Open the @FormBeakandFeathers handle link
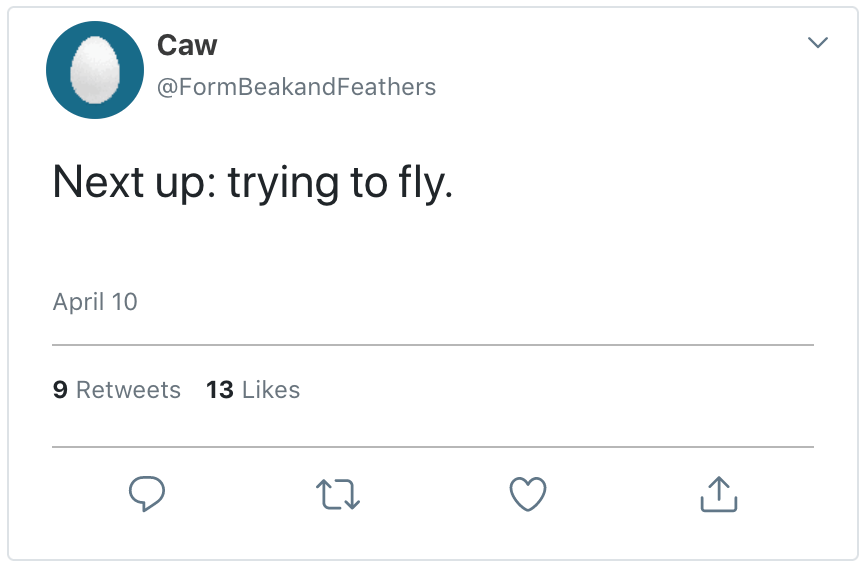This screenshot has width=866, height=570. click(296, 88)
